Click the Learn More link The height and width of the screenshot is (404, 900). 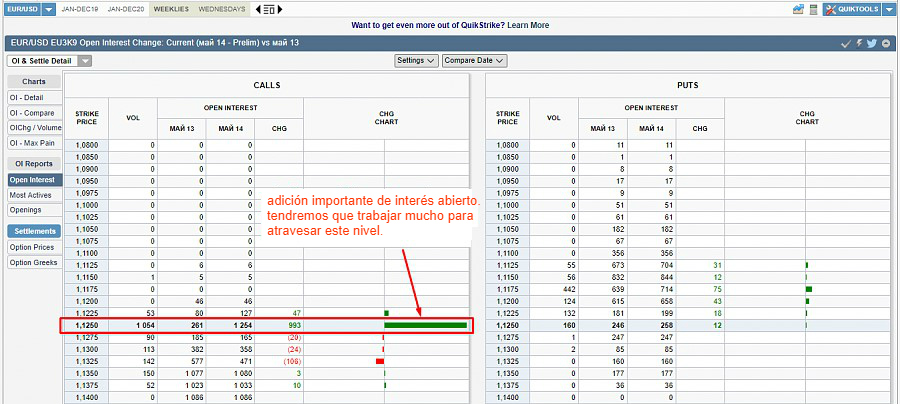(x=527, y=25)
